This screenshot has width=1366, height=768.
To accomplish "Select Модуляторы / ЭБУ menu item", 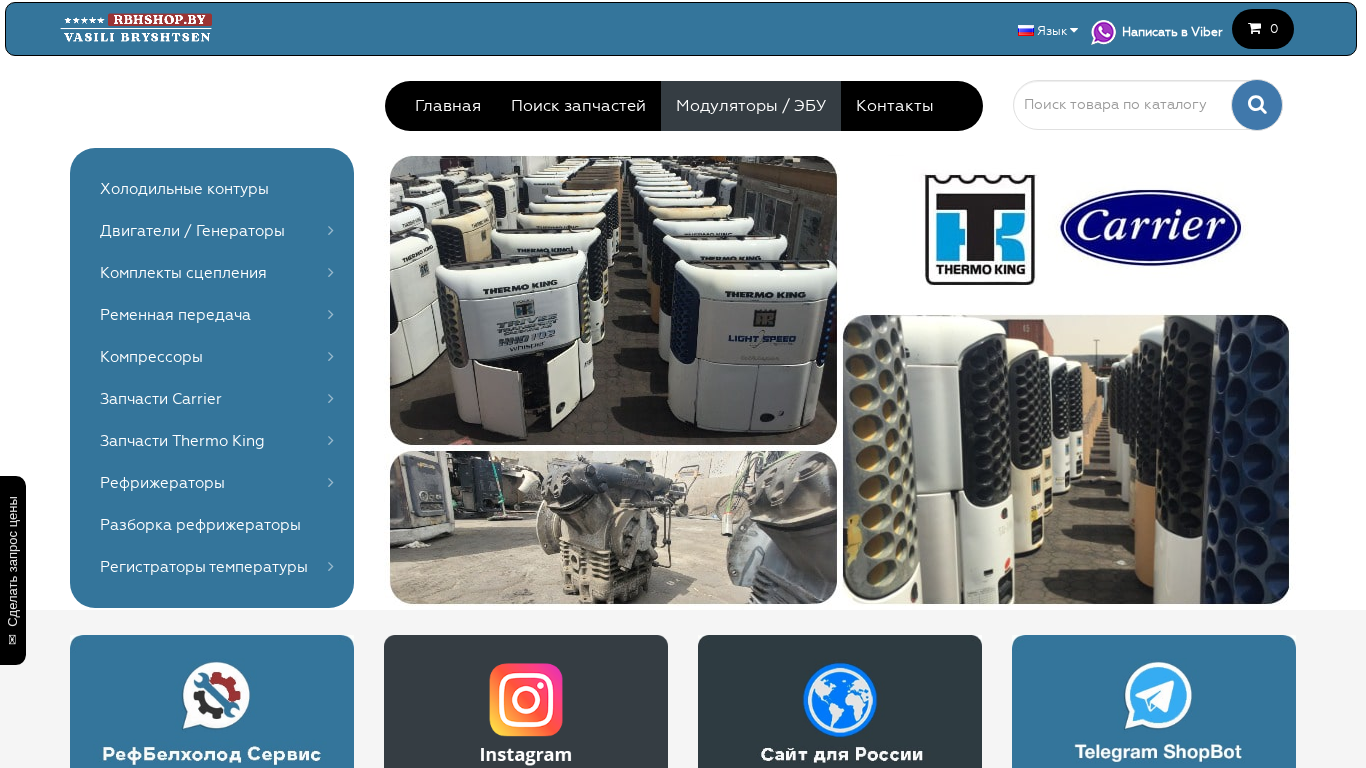I will coord(751,106).
